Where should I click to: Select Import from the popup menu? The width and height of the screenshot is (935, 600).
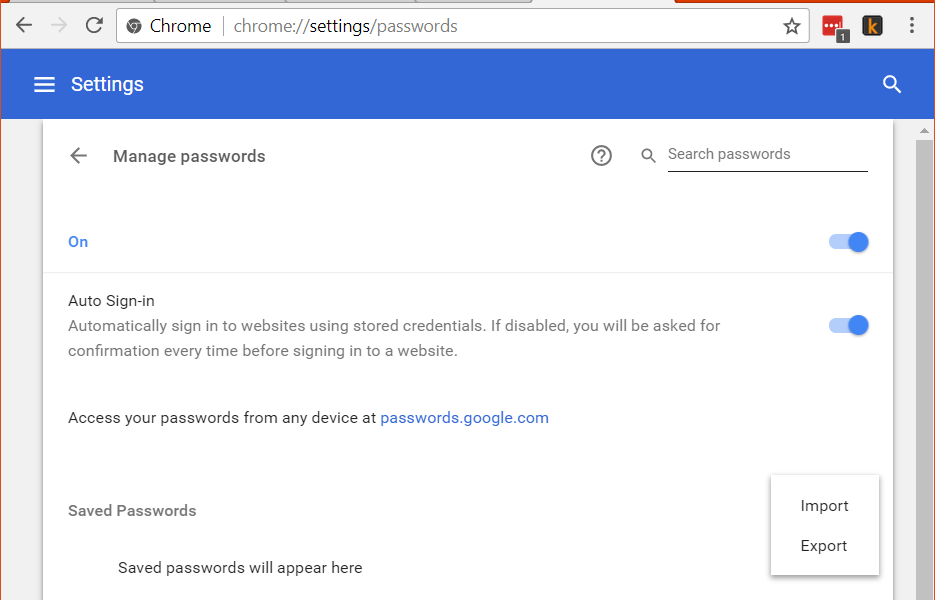[824, 506]
